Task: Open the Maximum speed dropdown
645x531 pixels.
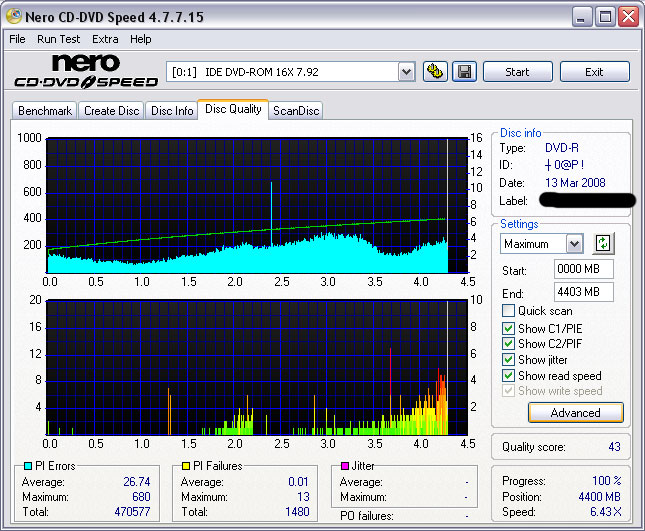Action: [x=574, y=244]
